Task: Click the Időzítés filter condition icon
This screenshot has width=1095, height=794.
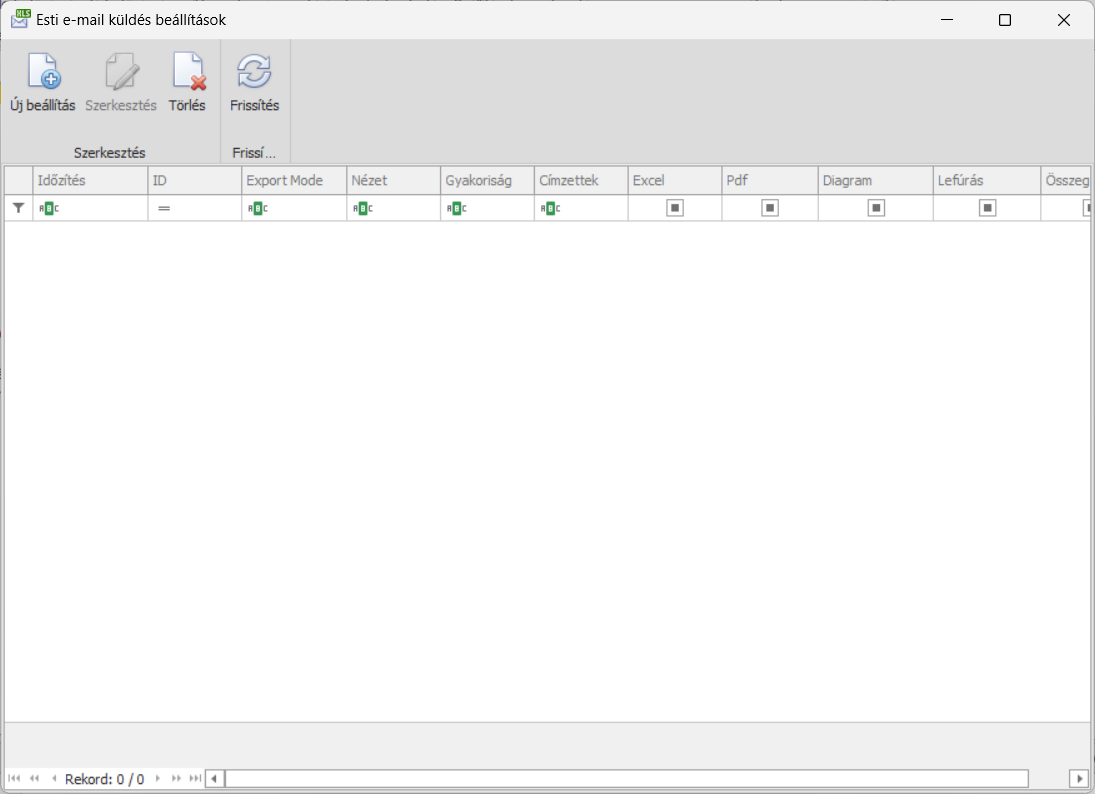Action: click(x=46, y=208)
